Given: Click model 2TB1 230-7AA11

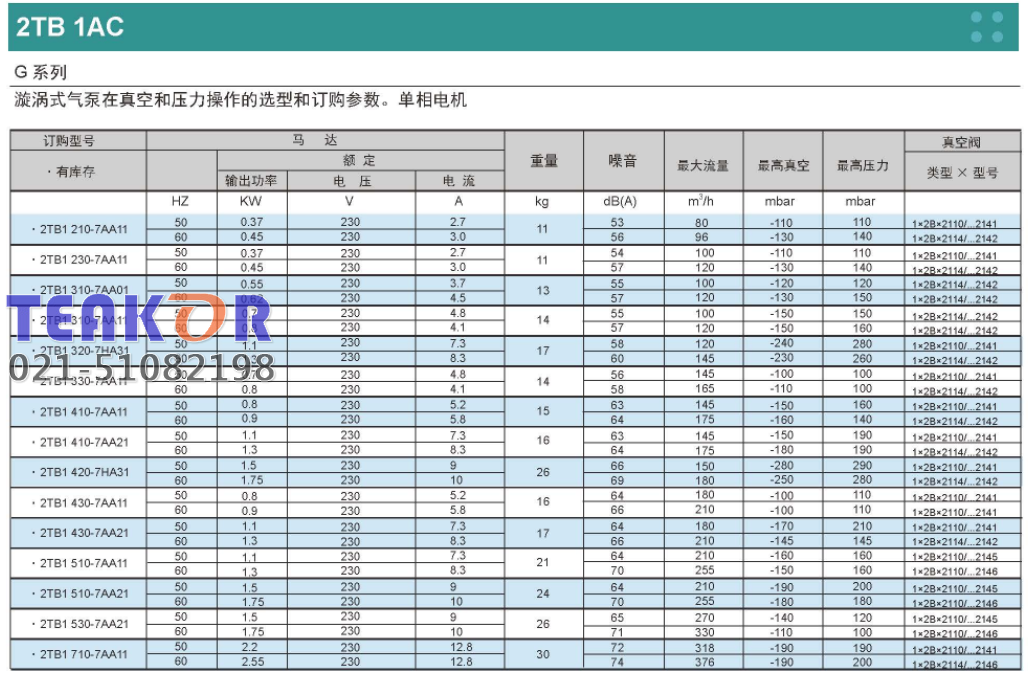Looking at the screenshot, I should [83, 260].
